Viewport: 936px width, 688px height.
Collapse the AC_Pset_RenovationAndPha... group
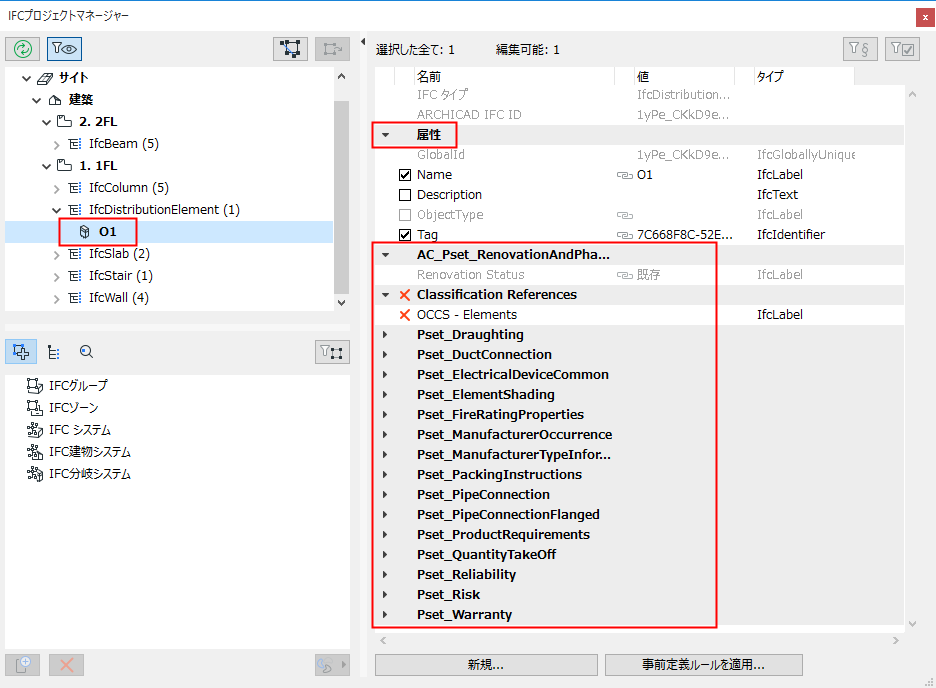tap(386, 255)
